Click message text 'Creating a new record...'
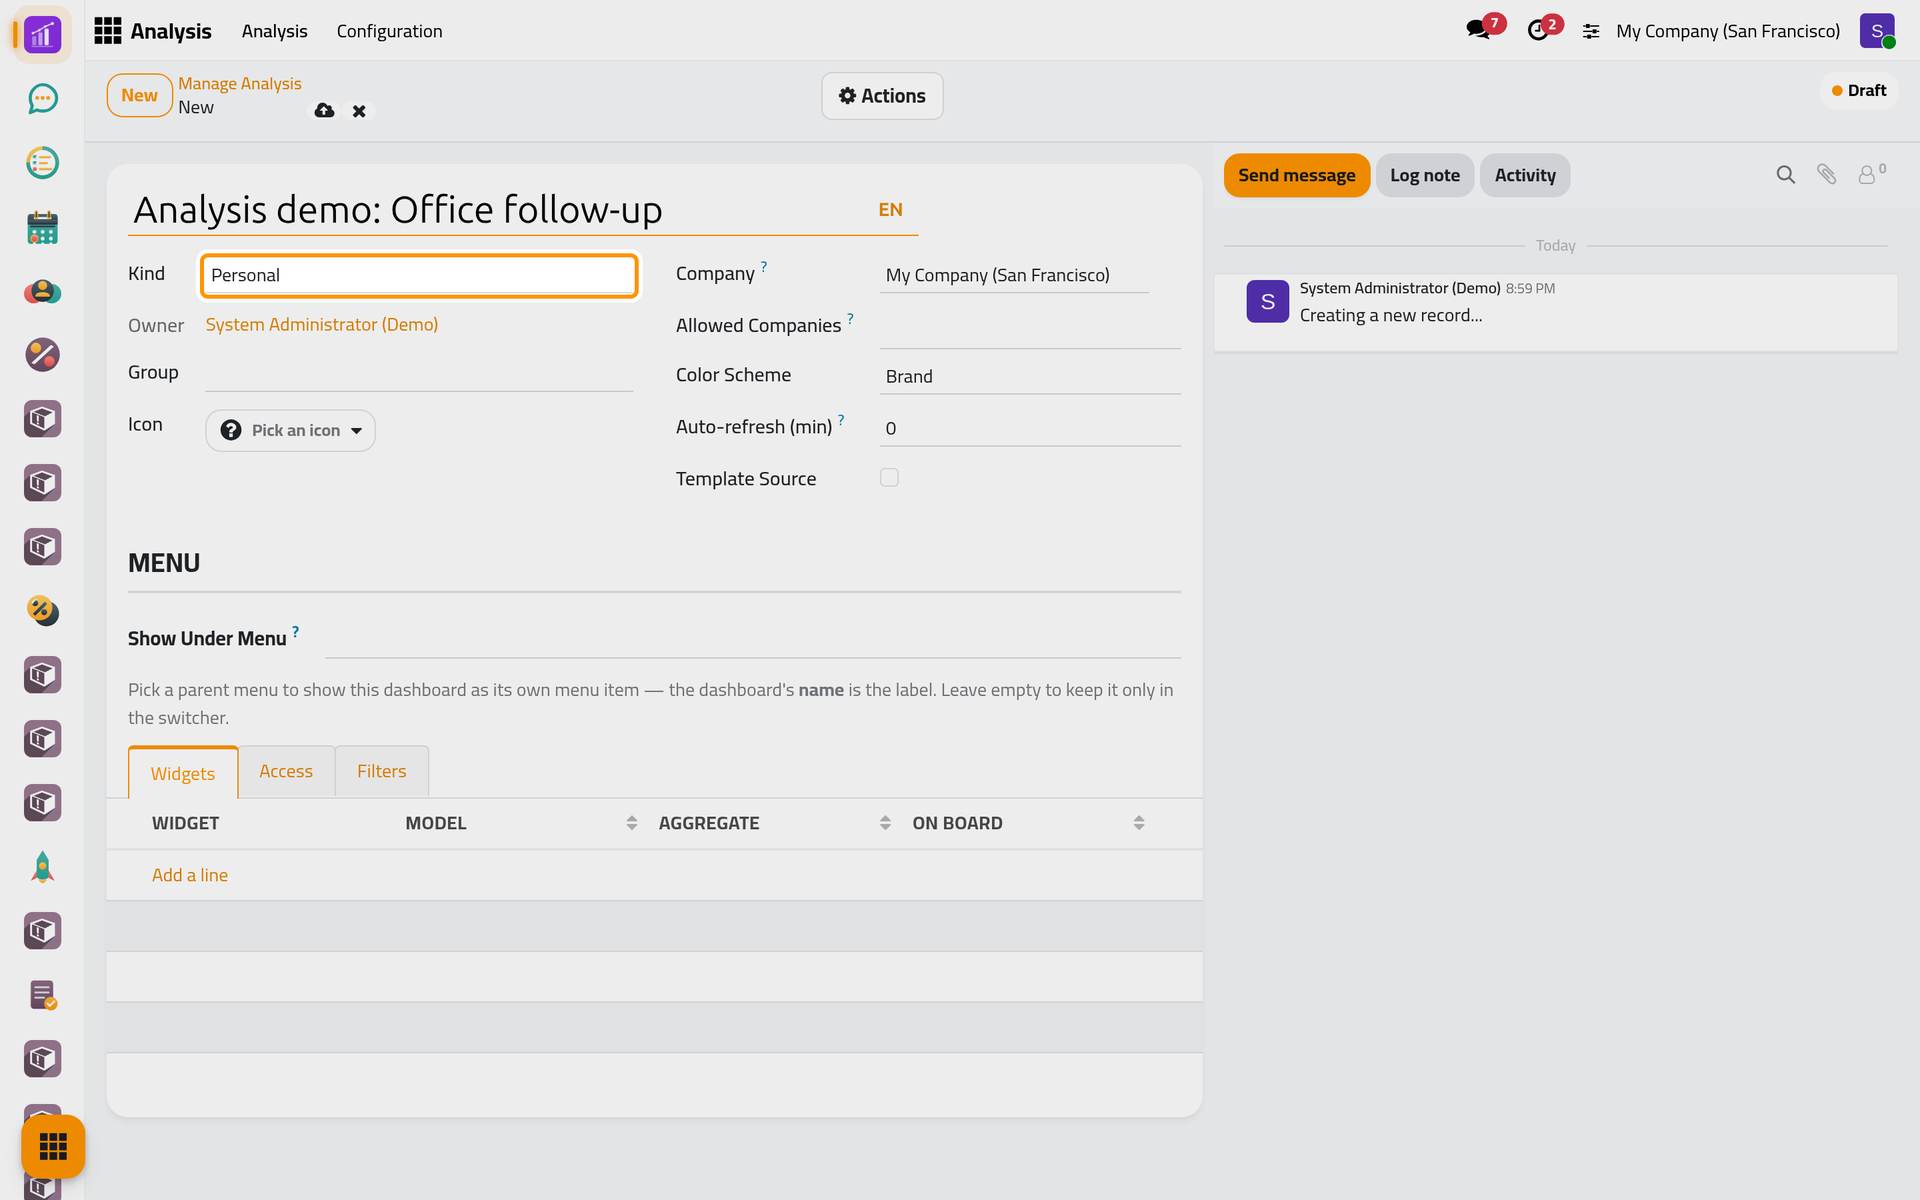Screen dimensions: 1920x1200 1391,315
